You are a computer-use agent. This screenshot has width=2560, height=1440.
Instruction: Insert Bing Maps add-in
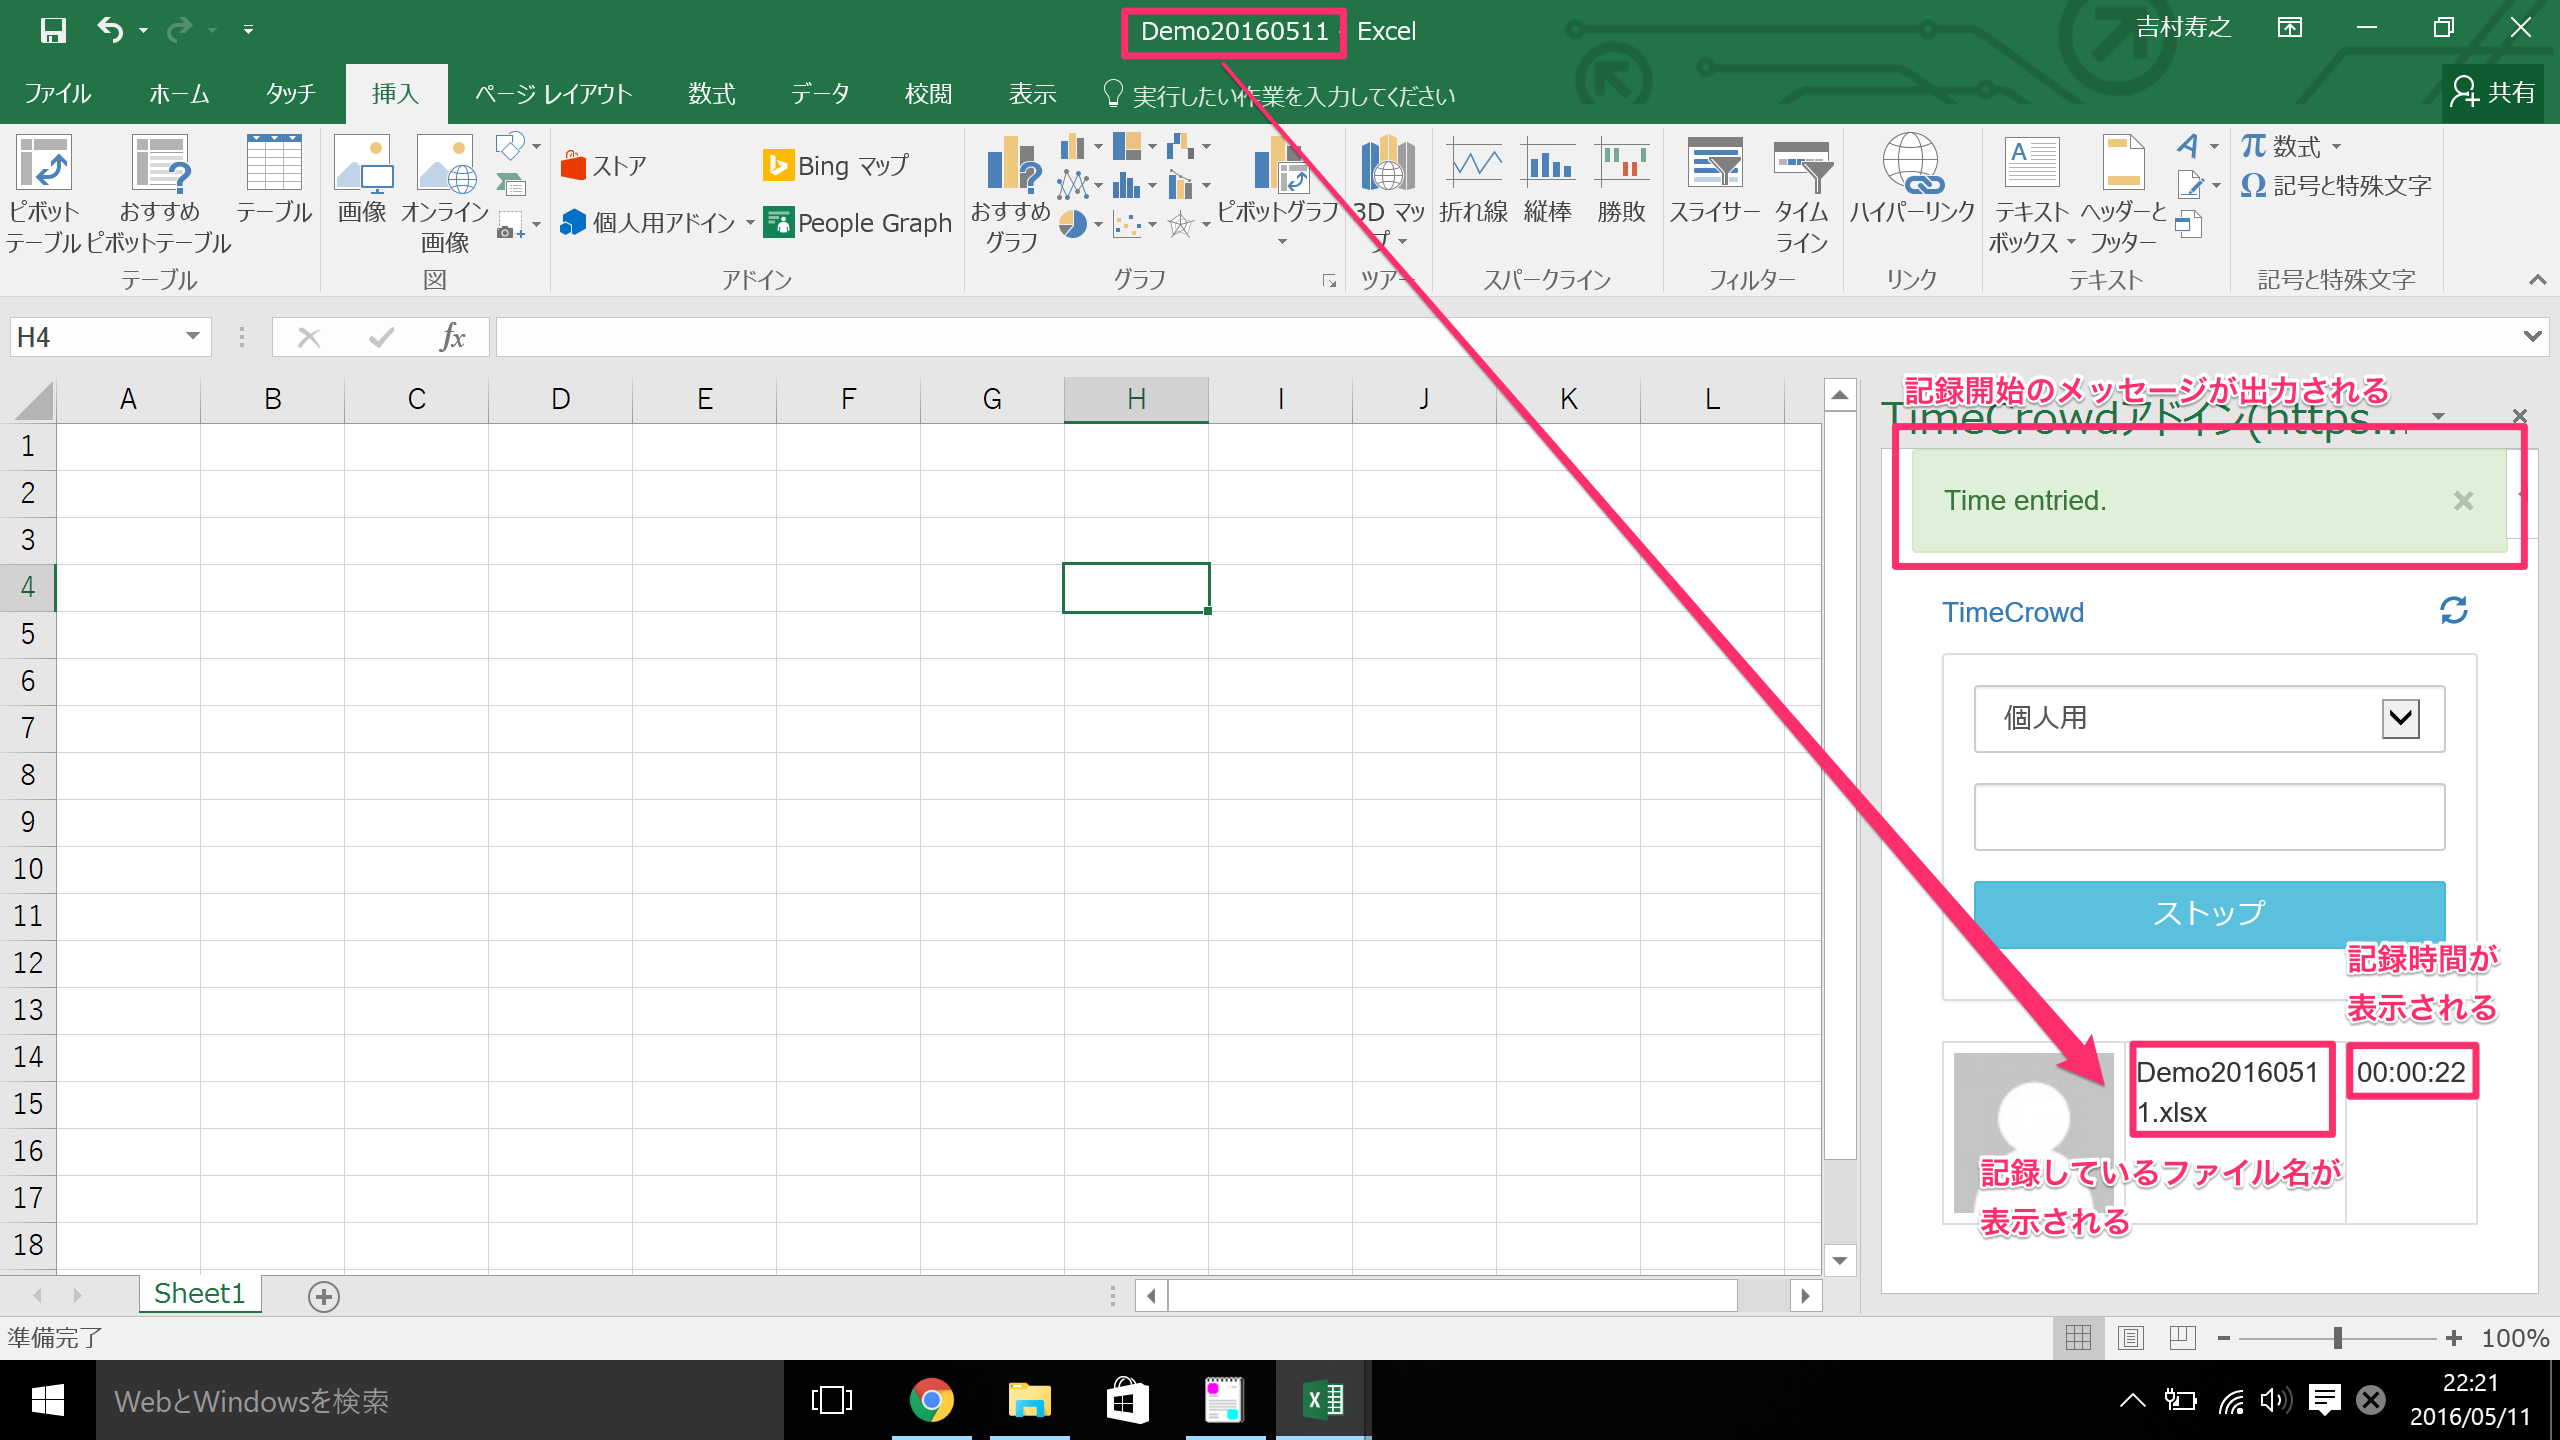(x=836, y=165)
